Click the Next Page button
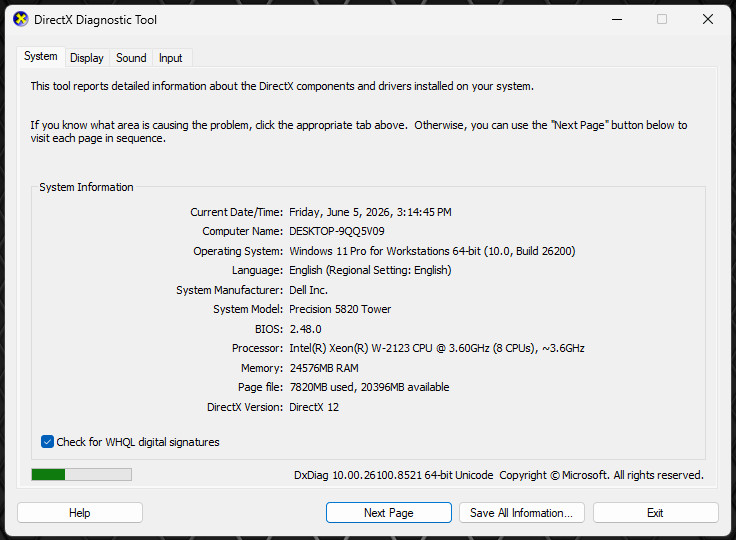Viewport: 736px width, 540px height. point(389,513)
